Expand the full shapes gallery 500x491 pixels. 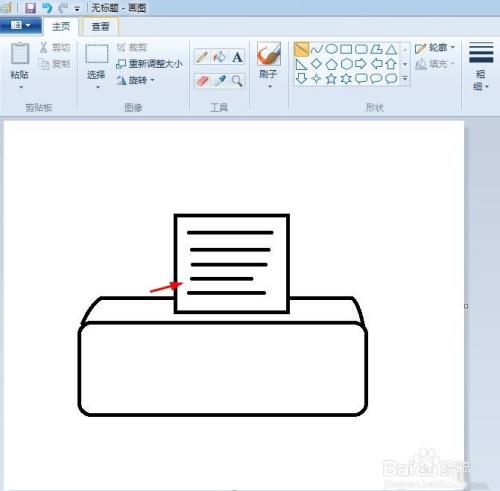[x=405, y=79]
